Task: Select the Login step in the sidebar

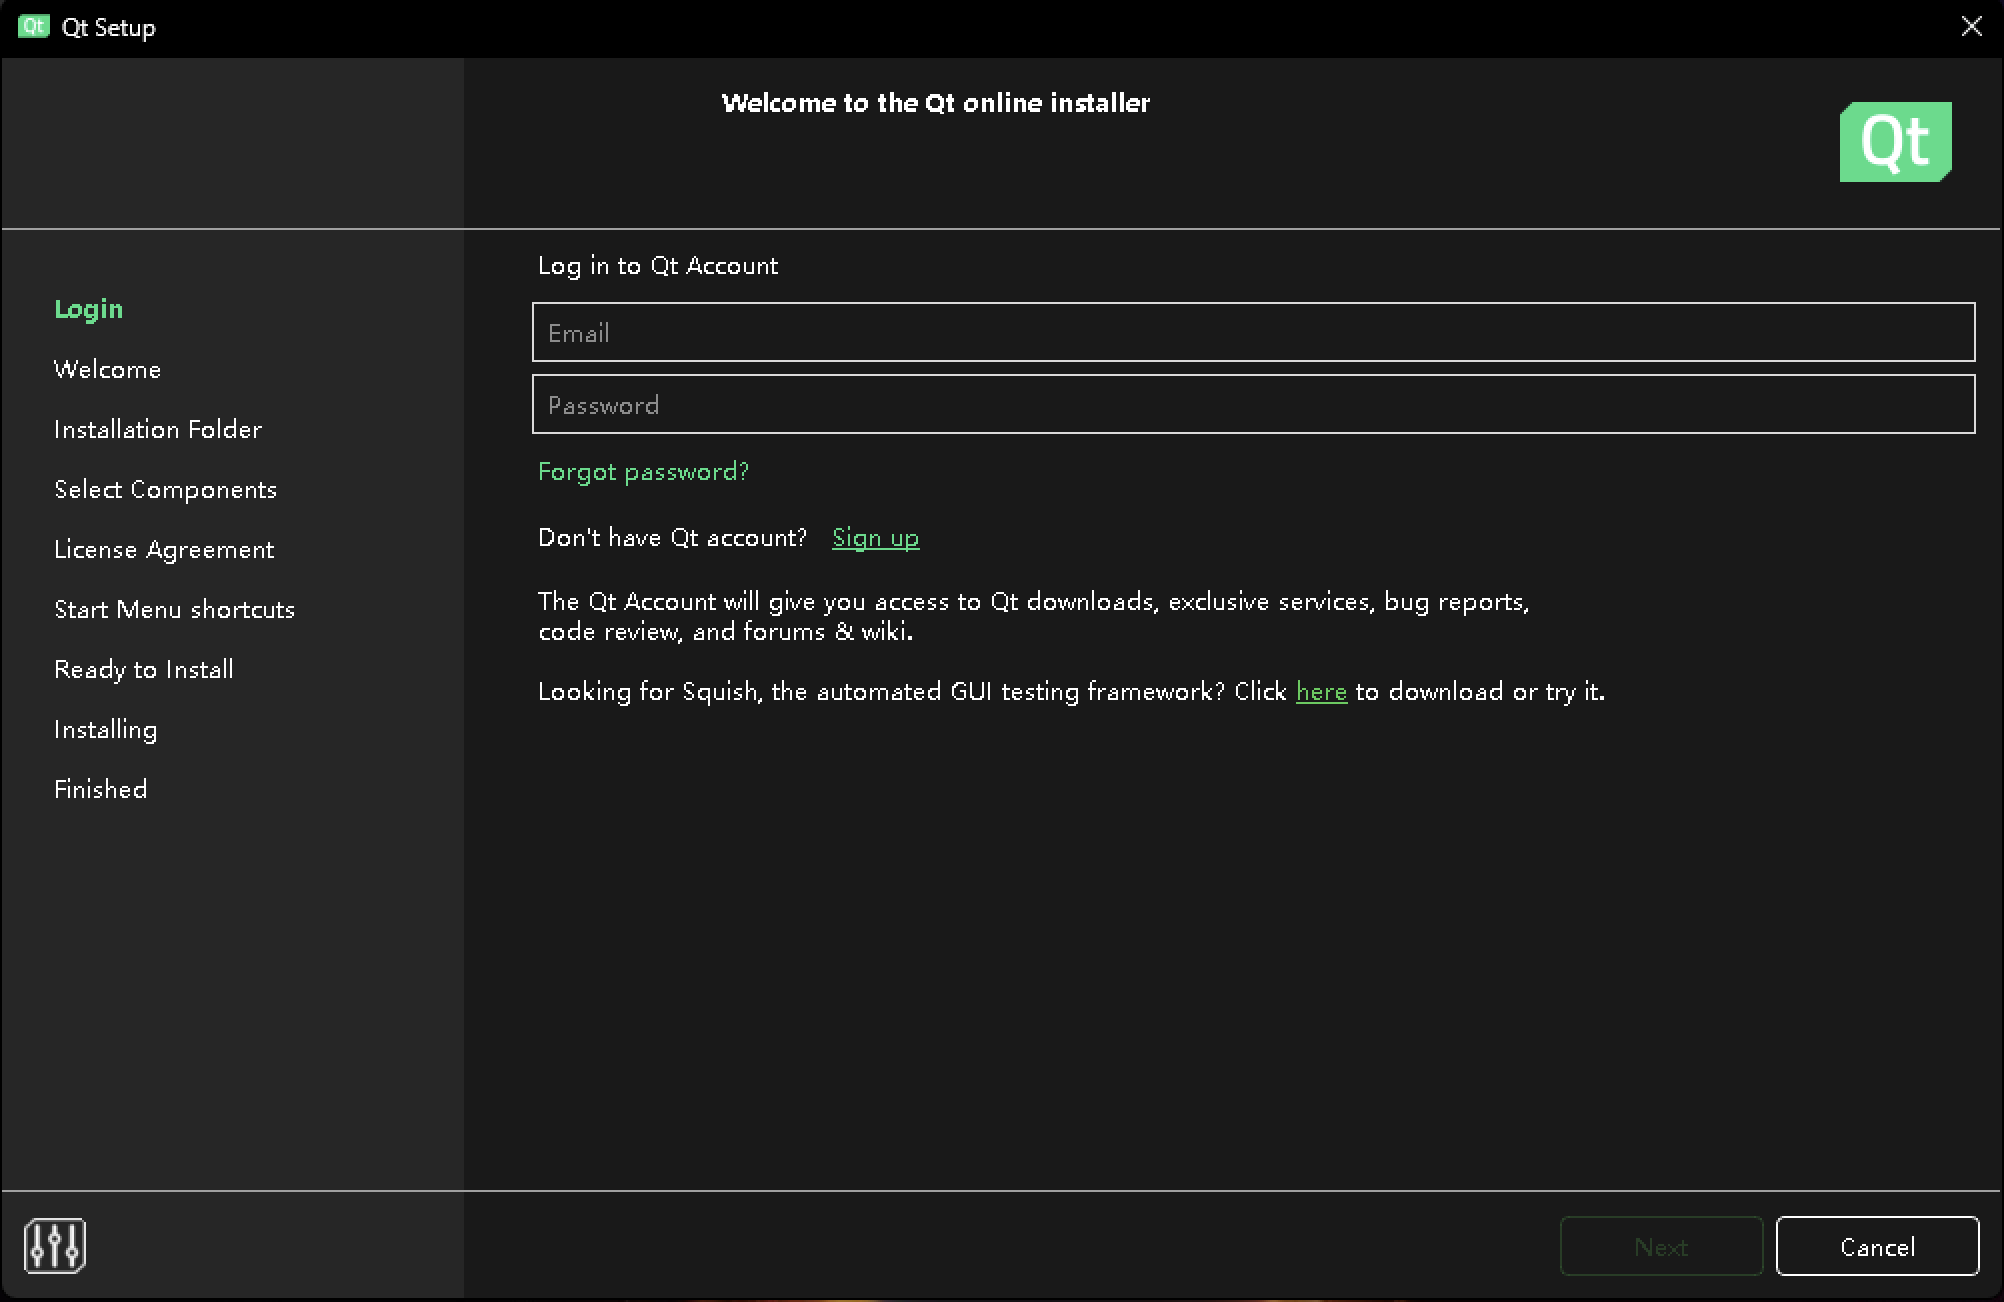Action: coord(88,308)
